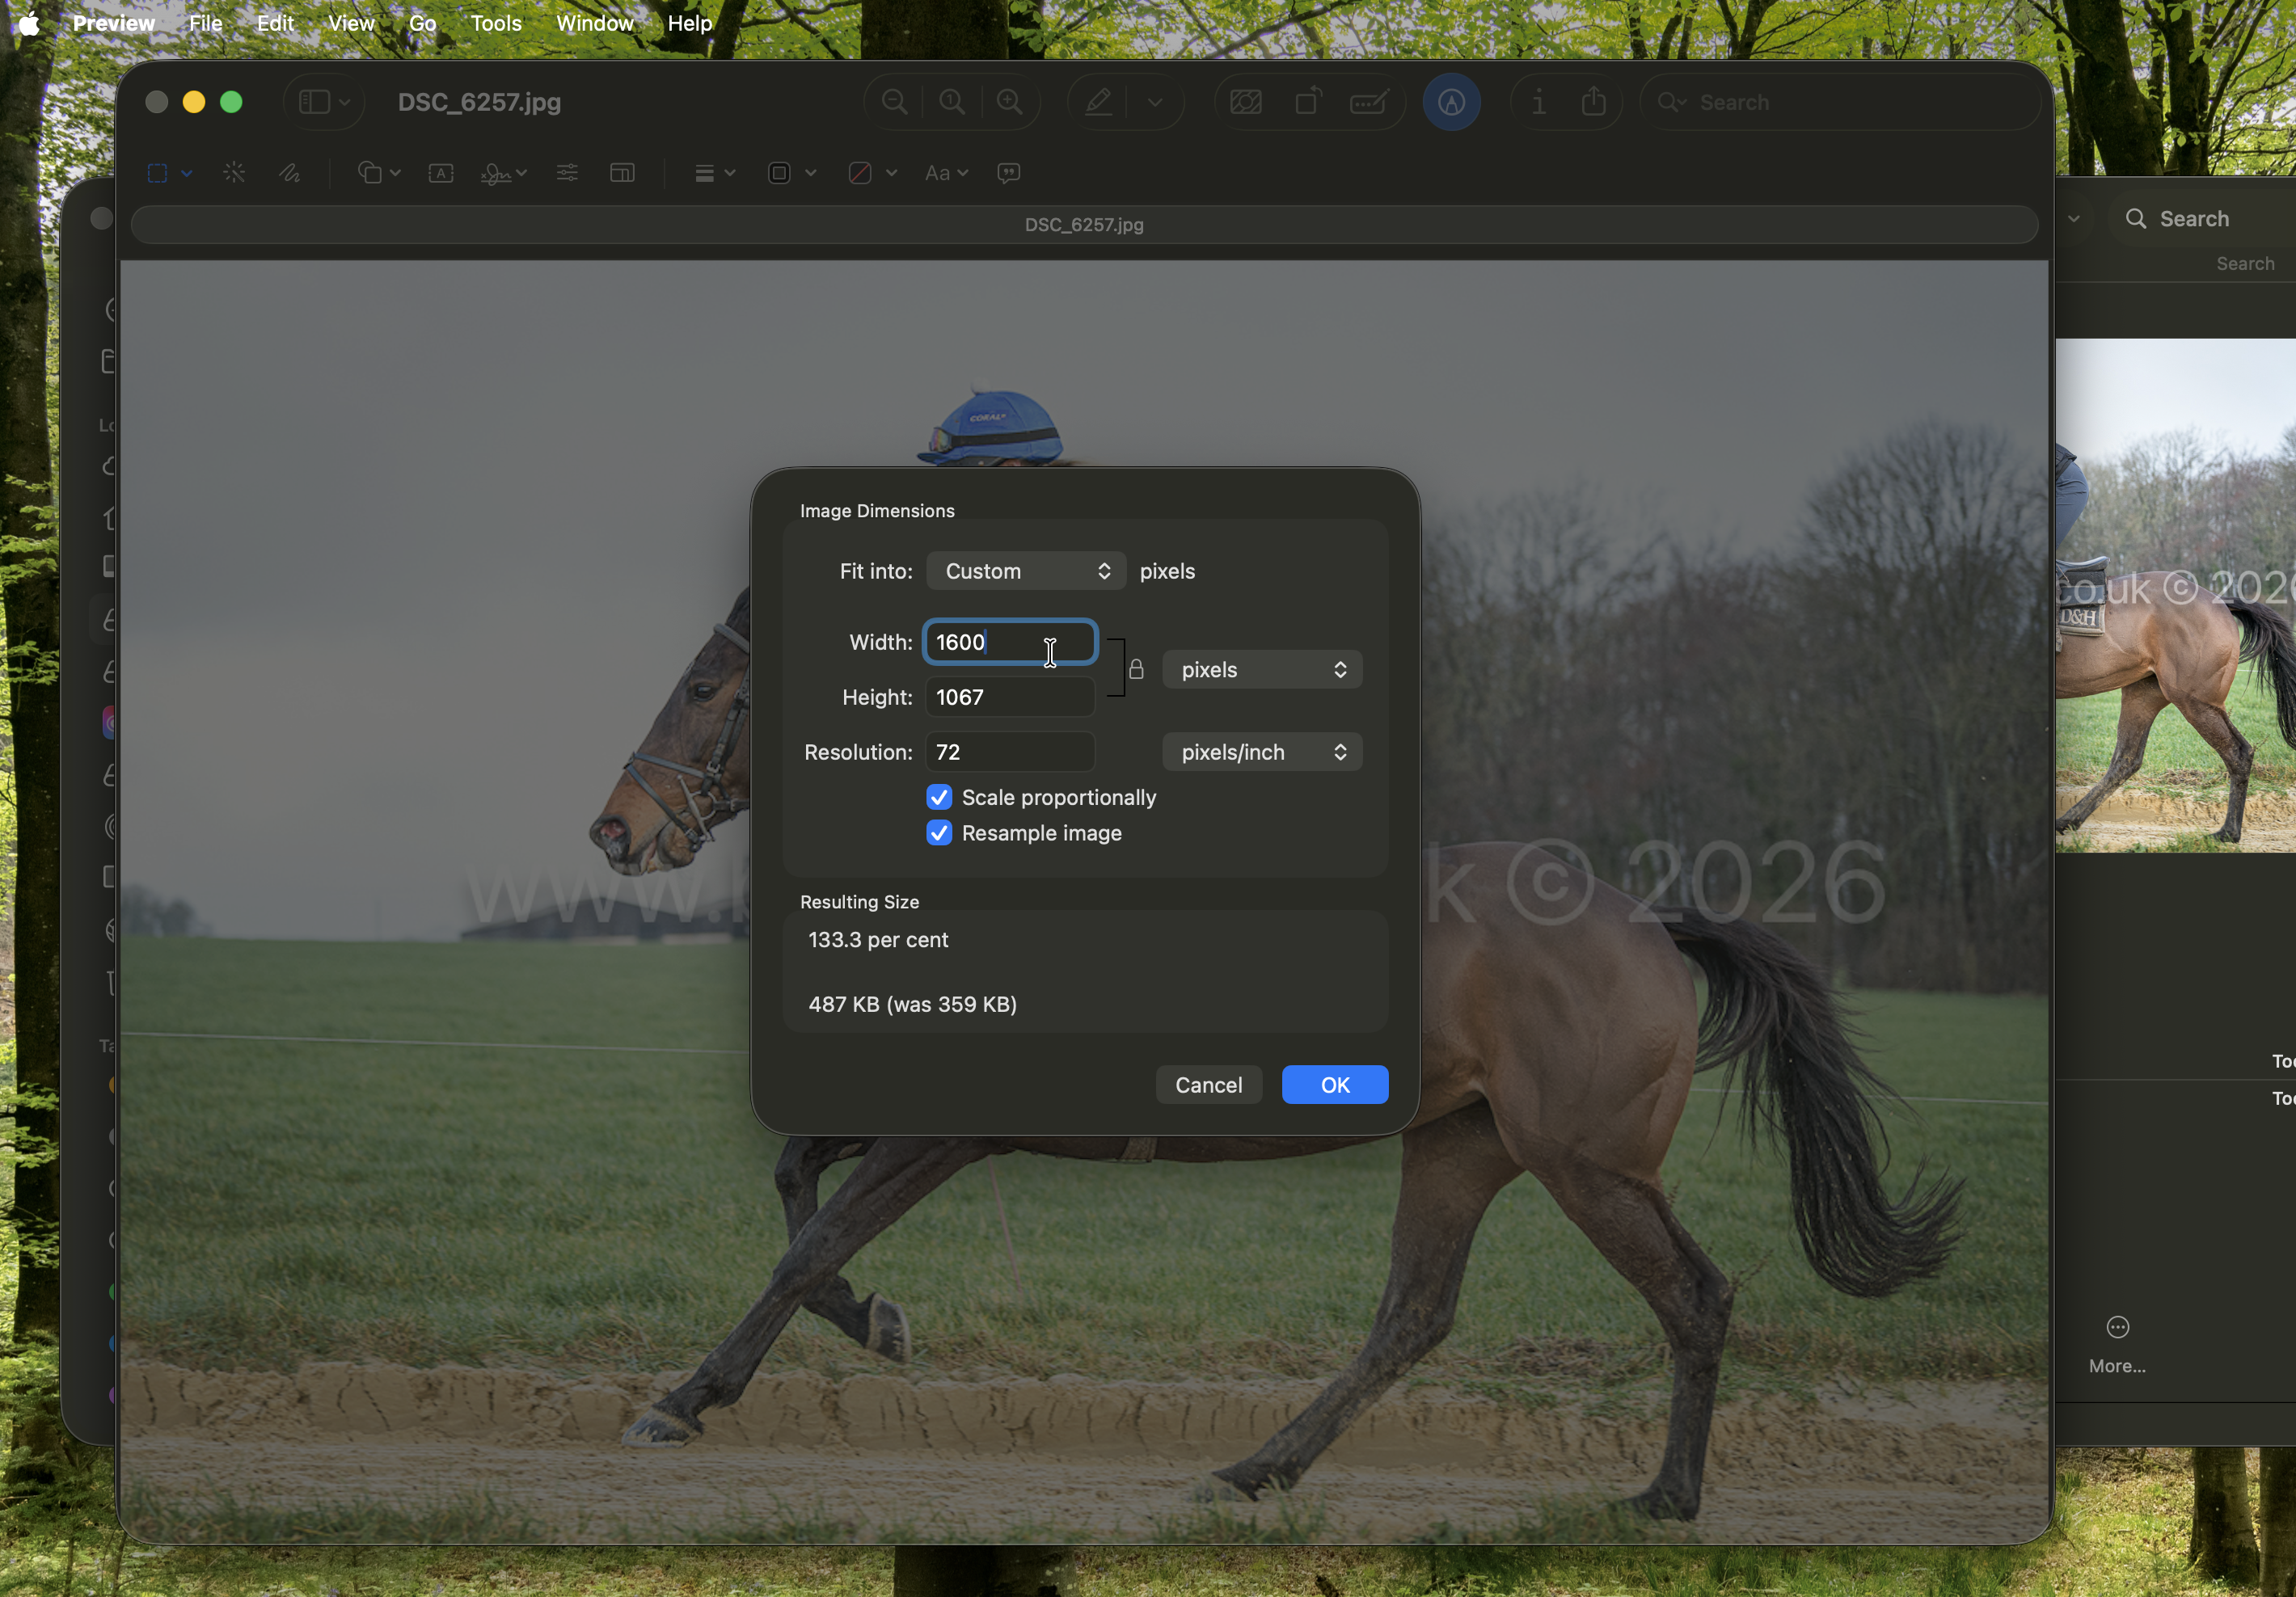Open the pixels/inch resolution dropdown
The width and height of the screenshot is (2296, 1597).
1262,752
